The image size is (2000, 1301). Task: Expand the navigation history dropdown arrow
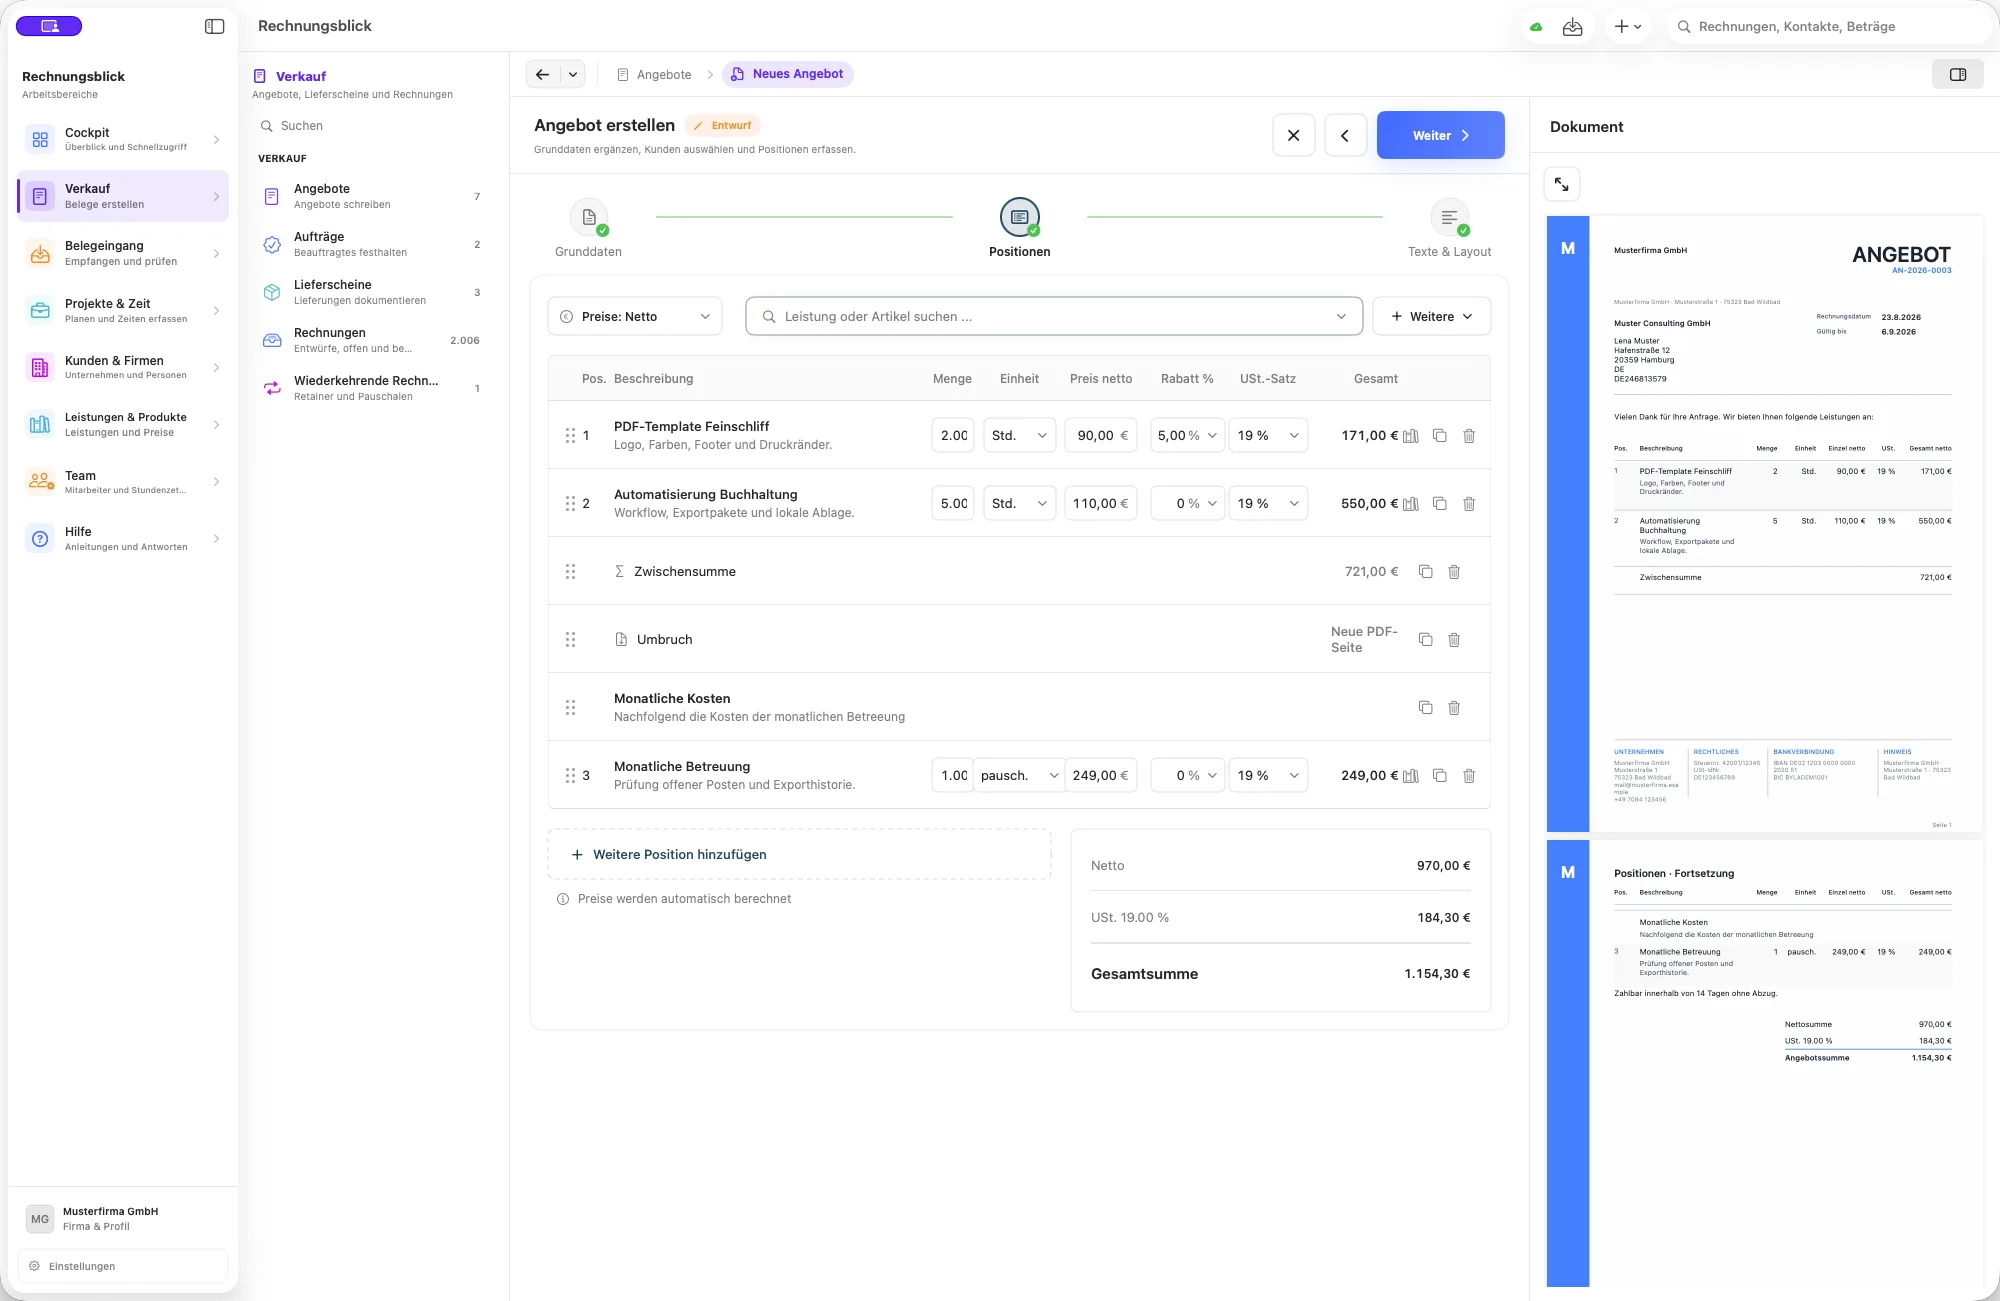click(x=573, y=74)
